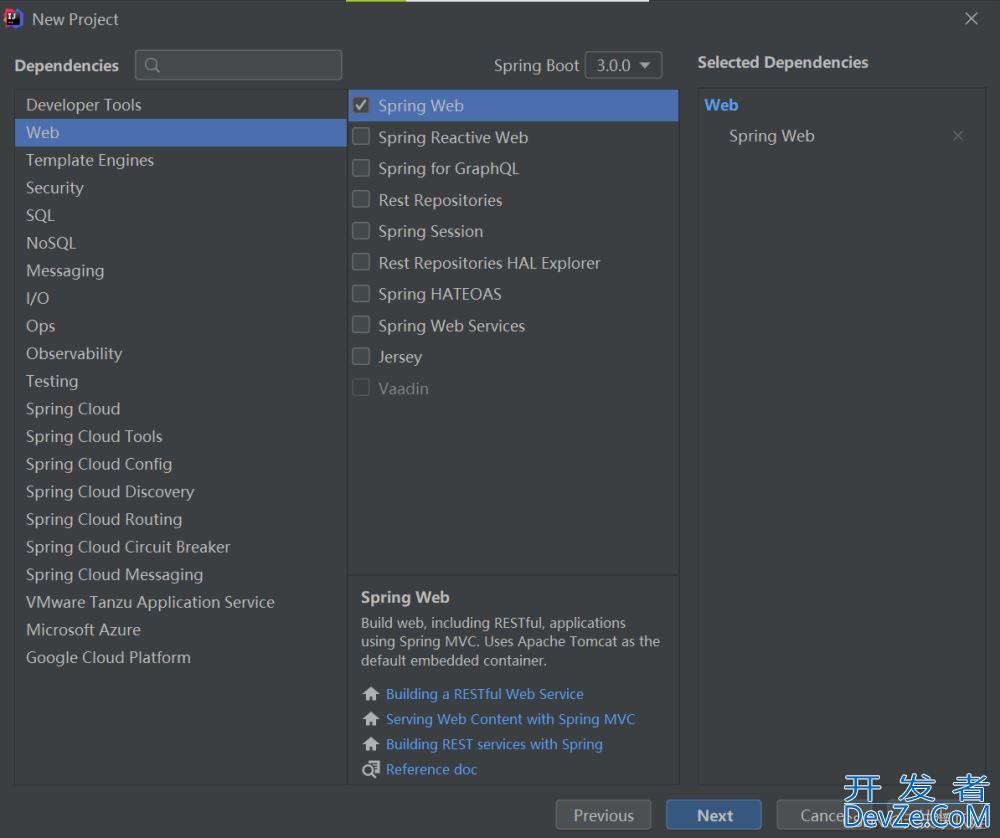Click the Web group heading in Selected Dependencies
1000x838 pixels.
tap(721, 105)
